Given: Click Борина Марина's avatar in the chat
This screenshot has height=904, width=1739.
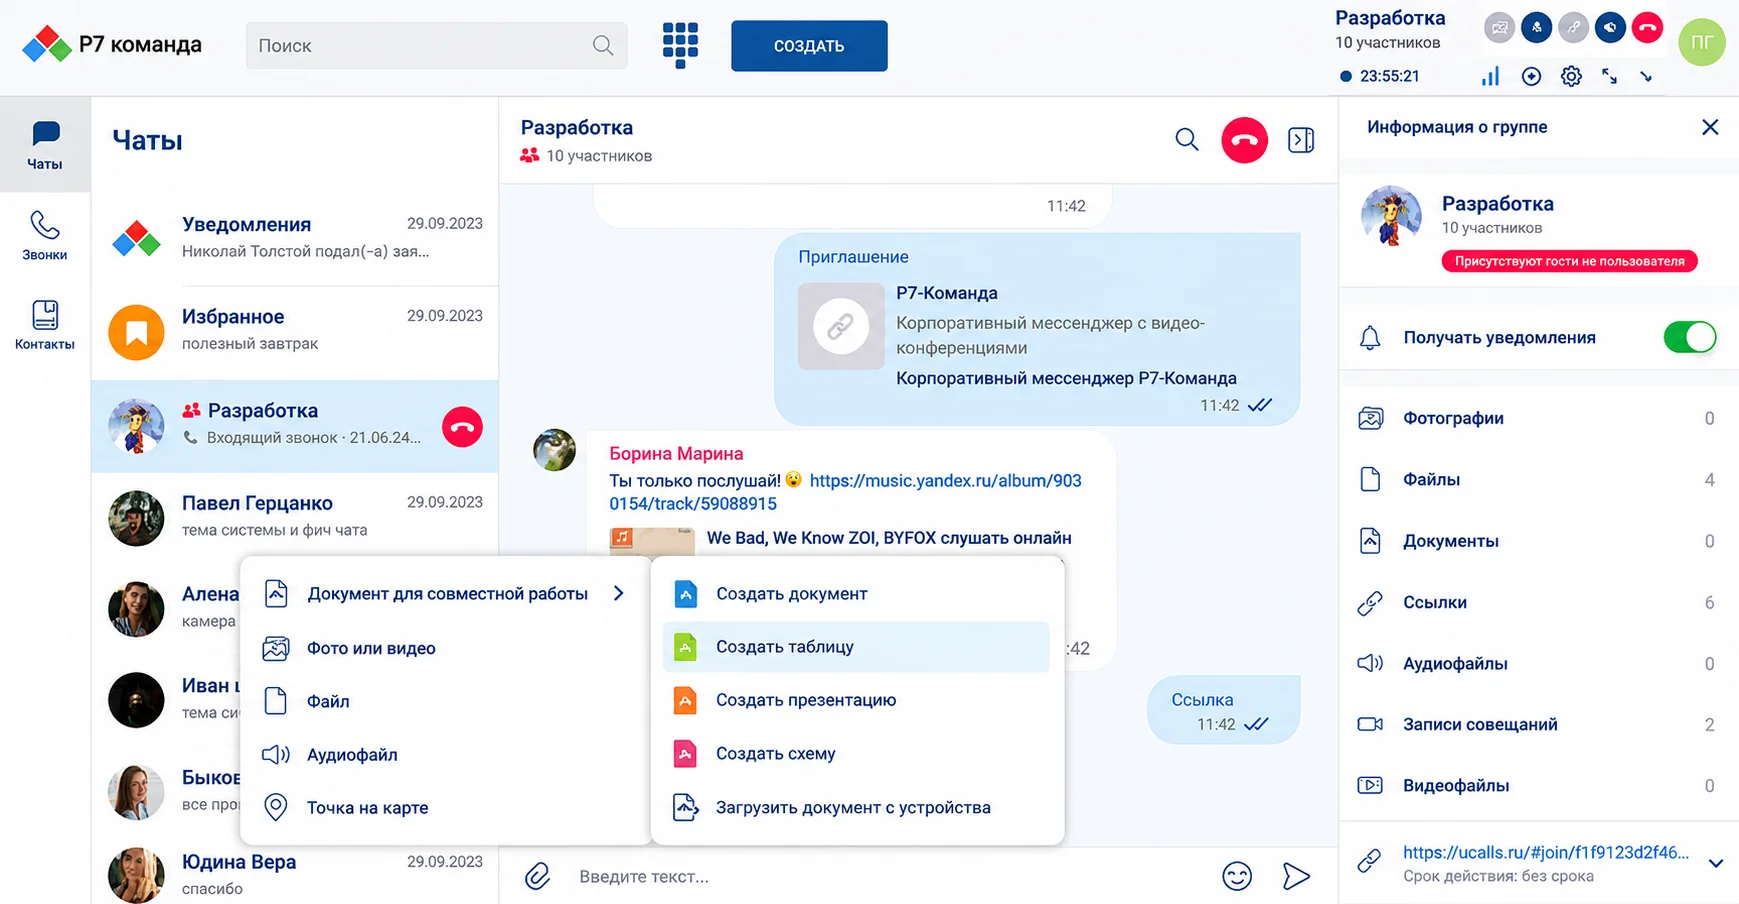Looking at the screenshot, I should pyautogui.click(x=554, y=450).
